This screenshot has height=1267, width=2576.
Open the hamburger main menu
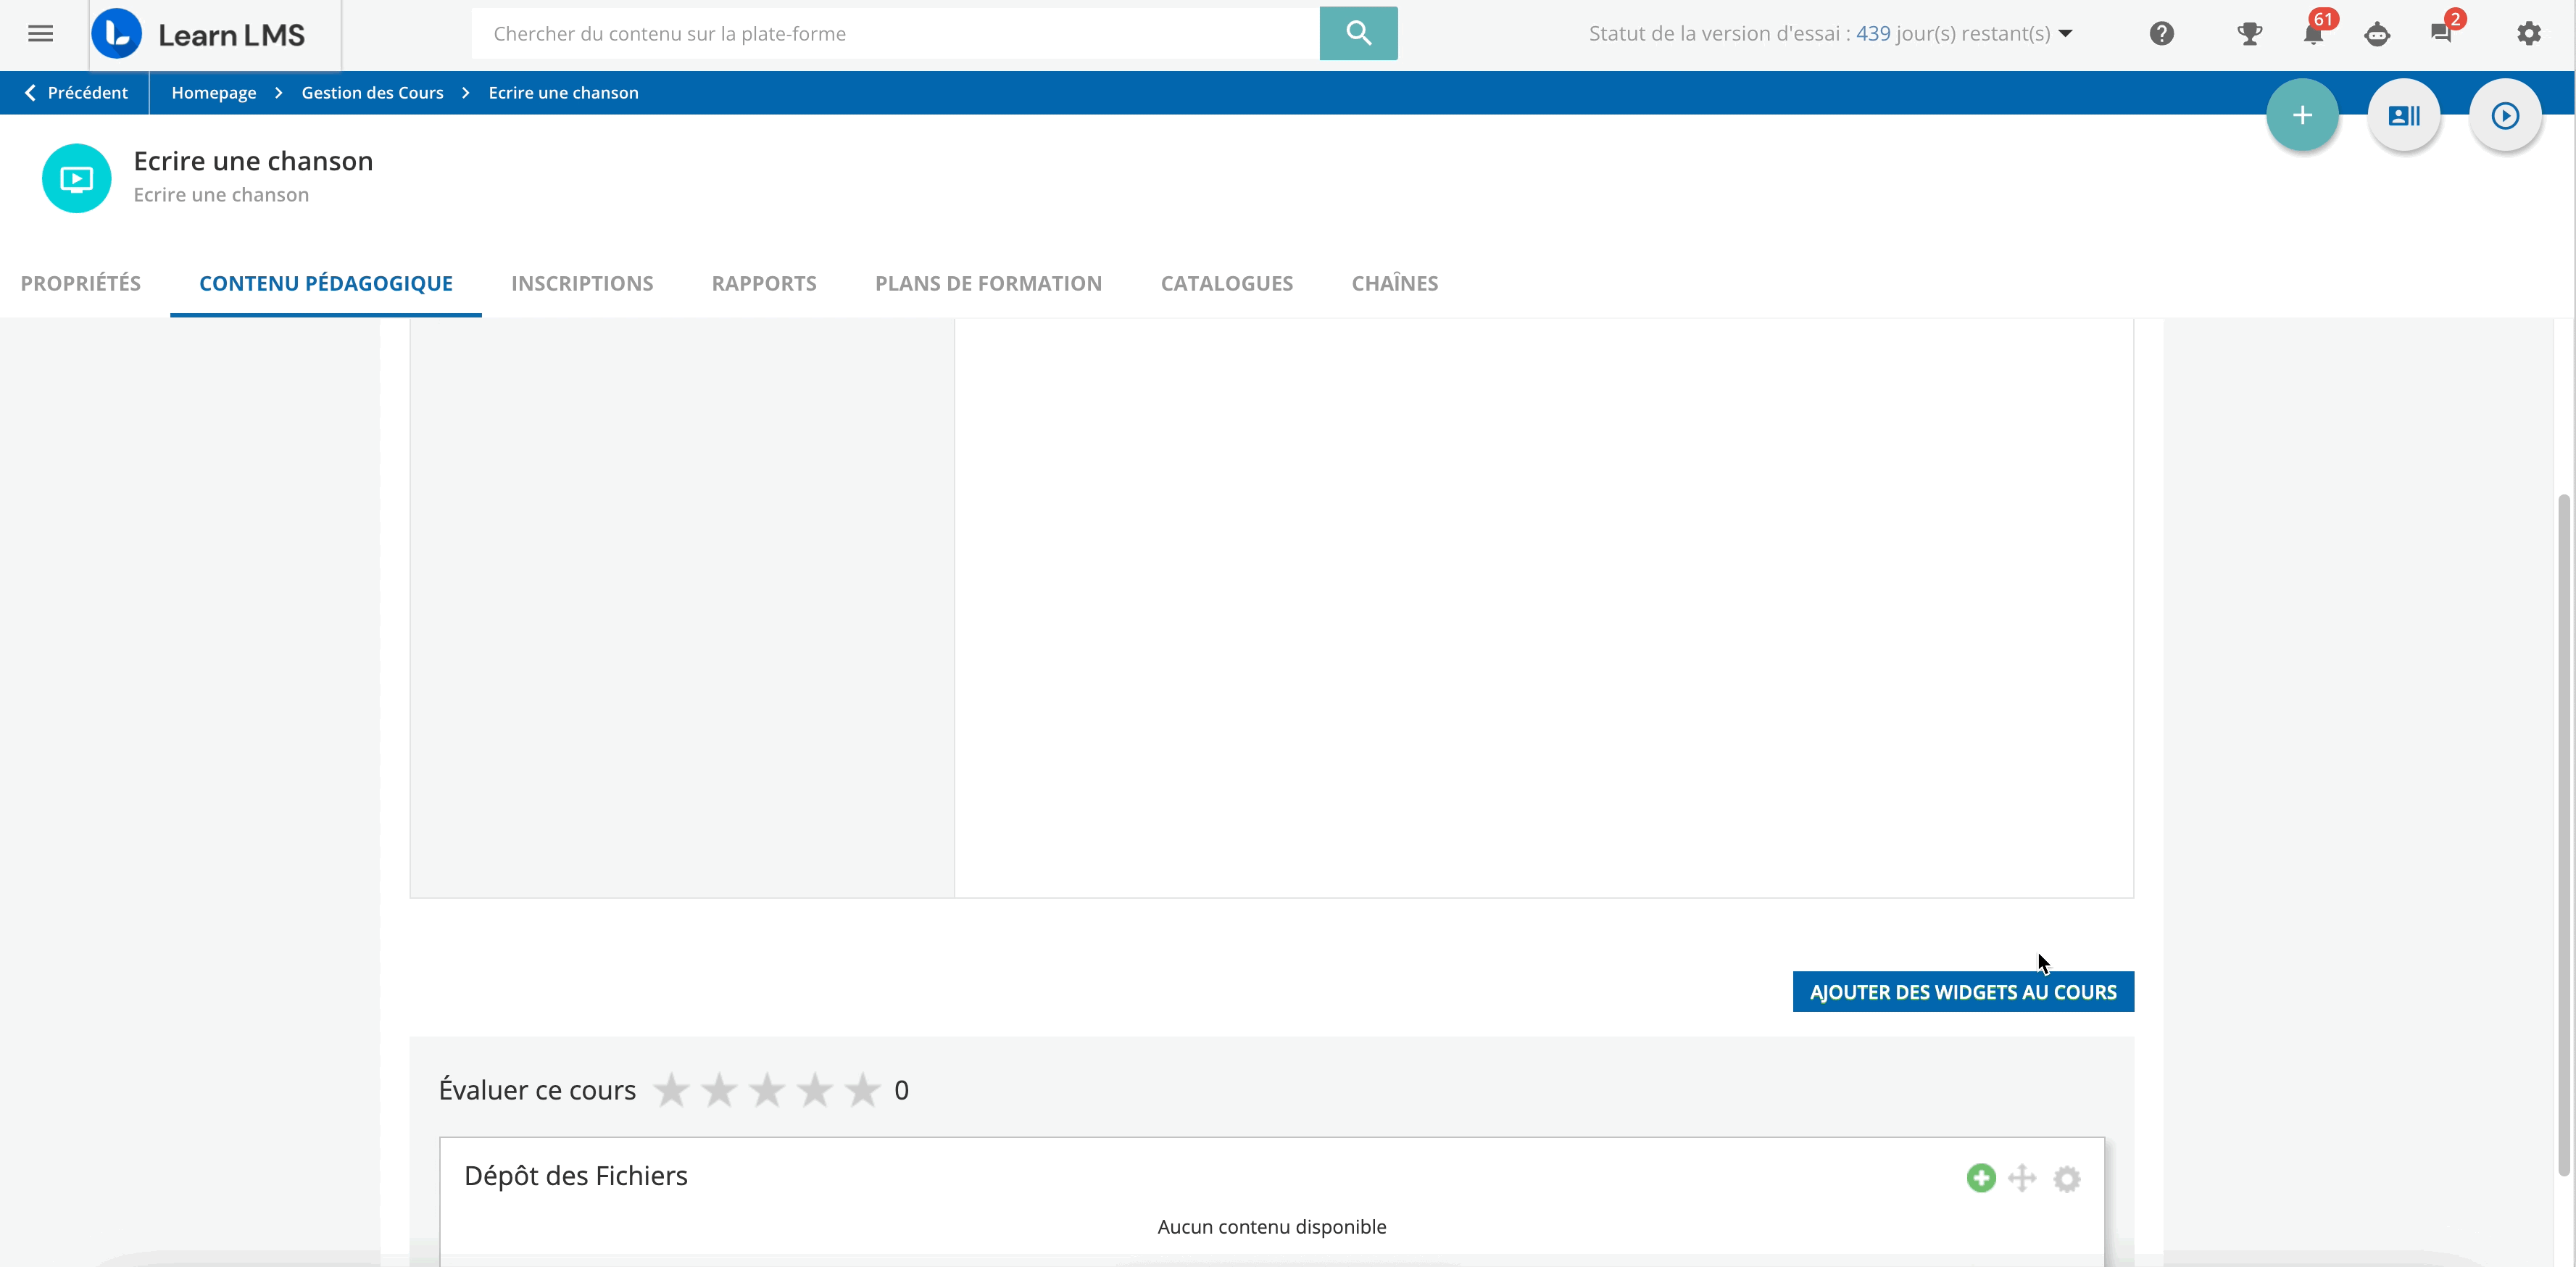(x=40, y=34)
